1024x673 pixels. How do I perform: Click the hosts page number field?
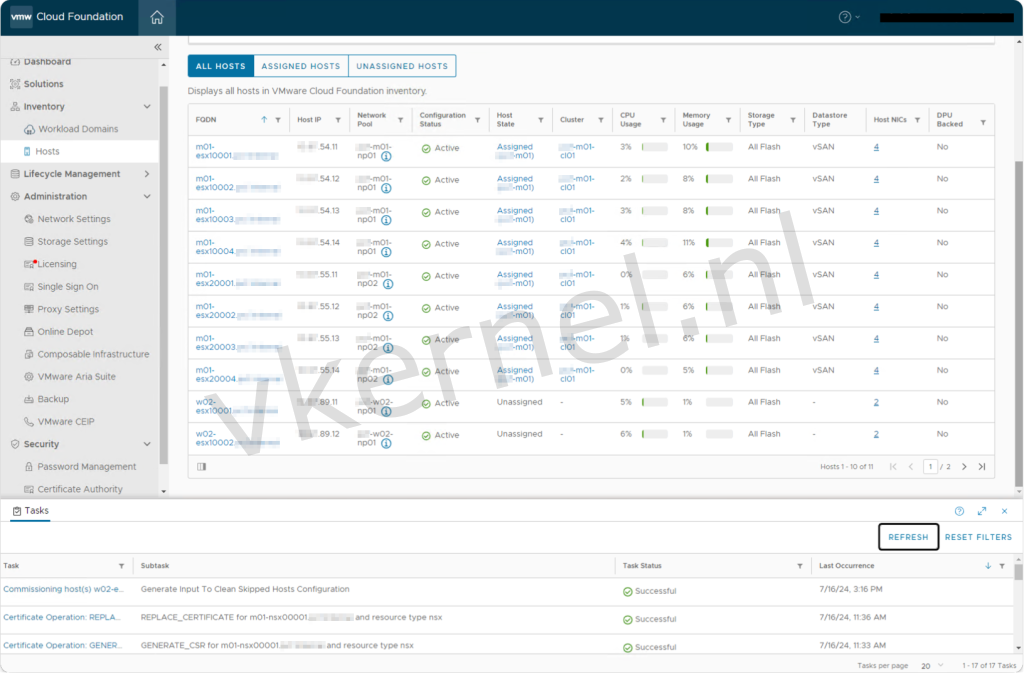pos(930,466)
